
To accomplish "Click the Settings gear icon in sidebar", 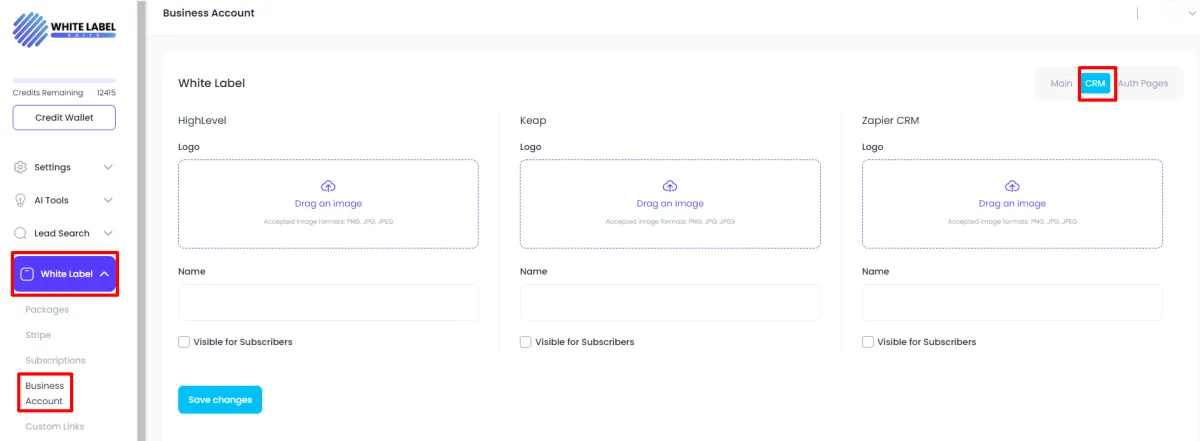I will tap(20, 167).
